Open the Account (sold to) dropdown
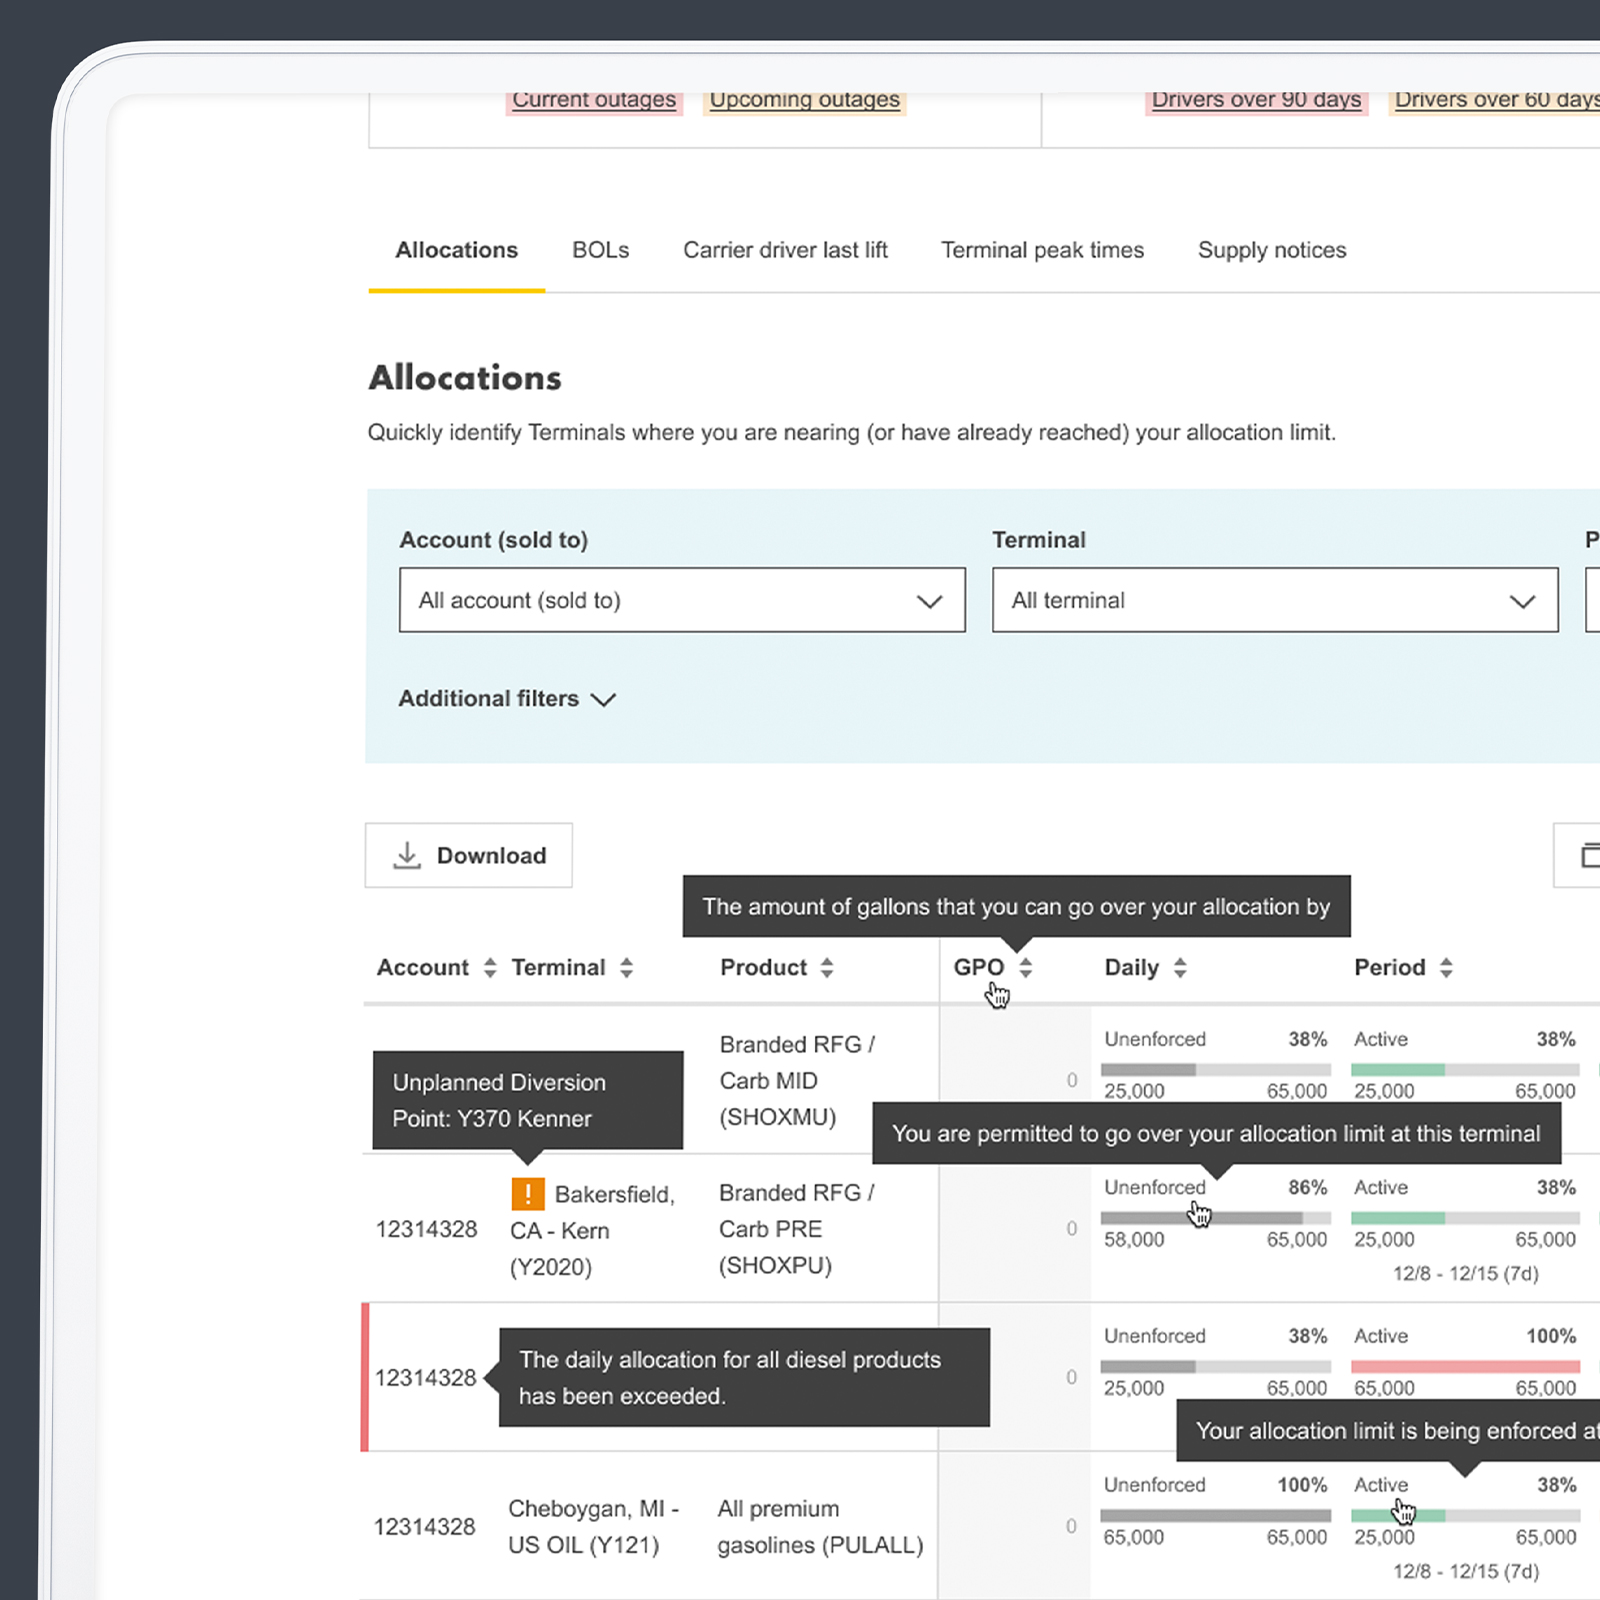 click(681, 600)
